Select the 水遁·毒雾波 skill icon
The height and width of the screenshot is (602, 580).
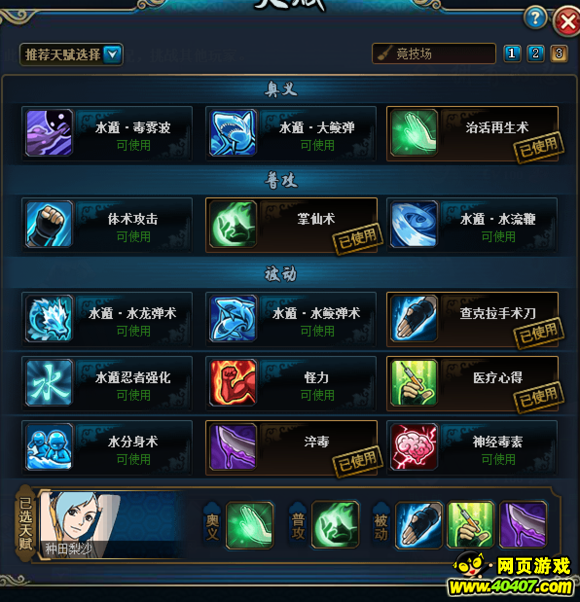[x=49, y=133]
